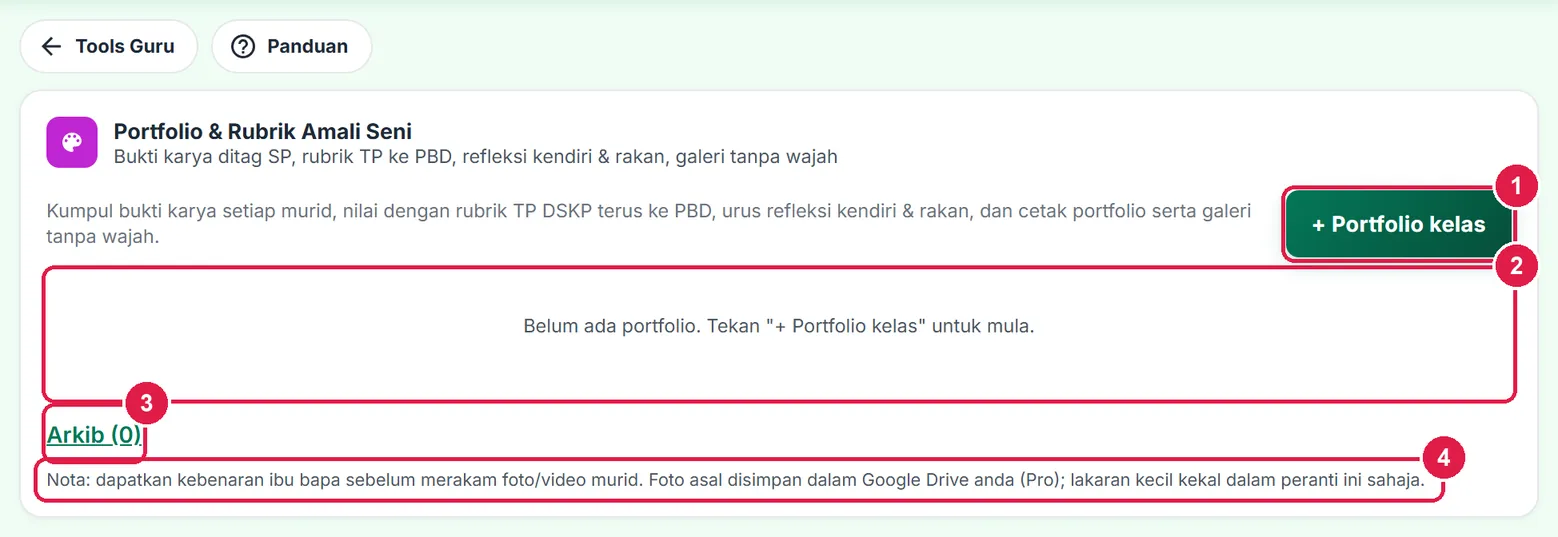Screen dimensions: 1558x537
Task: Go back to Tools Guru
Action: point(108,46)
